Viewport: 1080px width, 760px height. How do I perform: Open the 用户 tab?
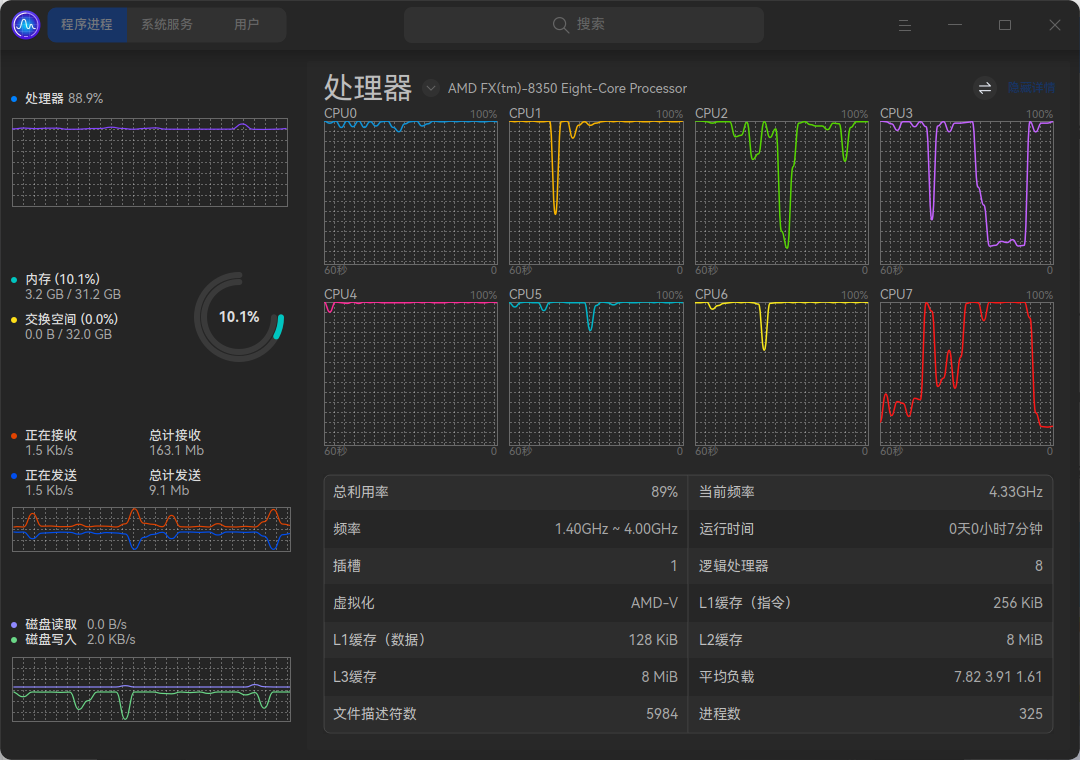click(246, 25)
